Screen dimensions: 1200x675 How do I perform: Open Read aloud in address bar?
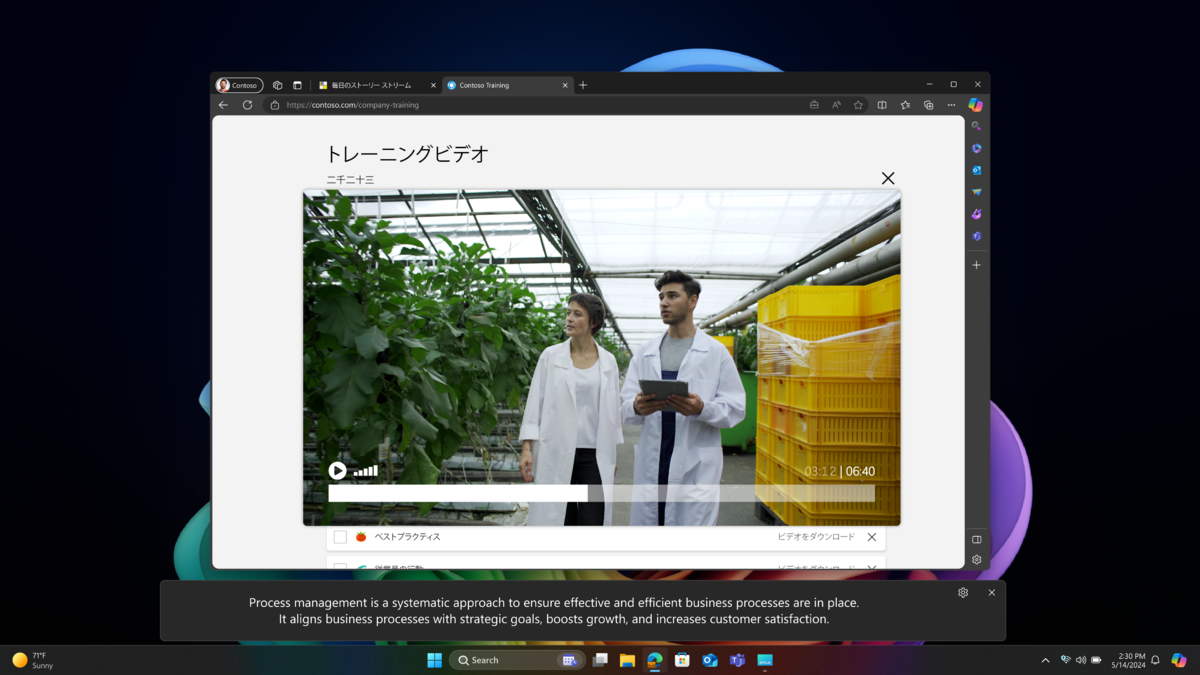pyautogui.click(x=836, y=105)
